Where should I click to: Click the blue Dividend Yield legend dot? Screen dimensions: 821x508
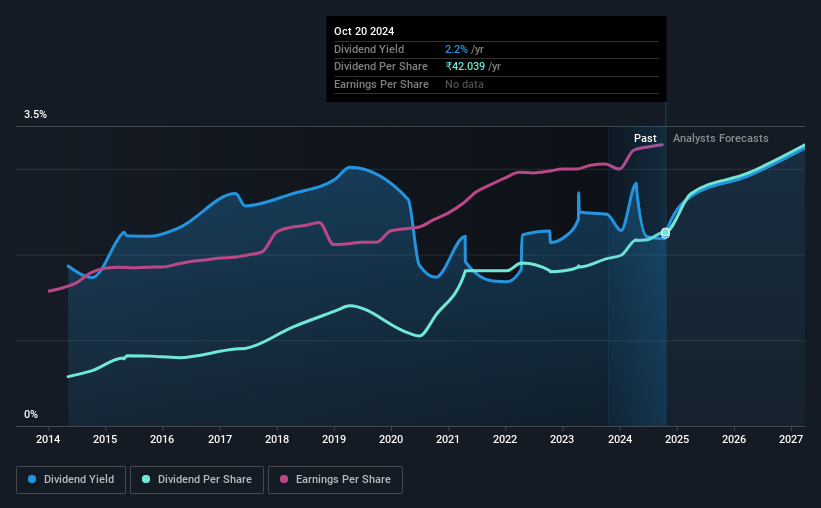(32, 479)
